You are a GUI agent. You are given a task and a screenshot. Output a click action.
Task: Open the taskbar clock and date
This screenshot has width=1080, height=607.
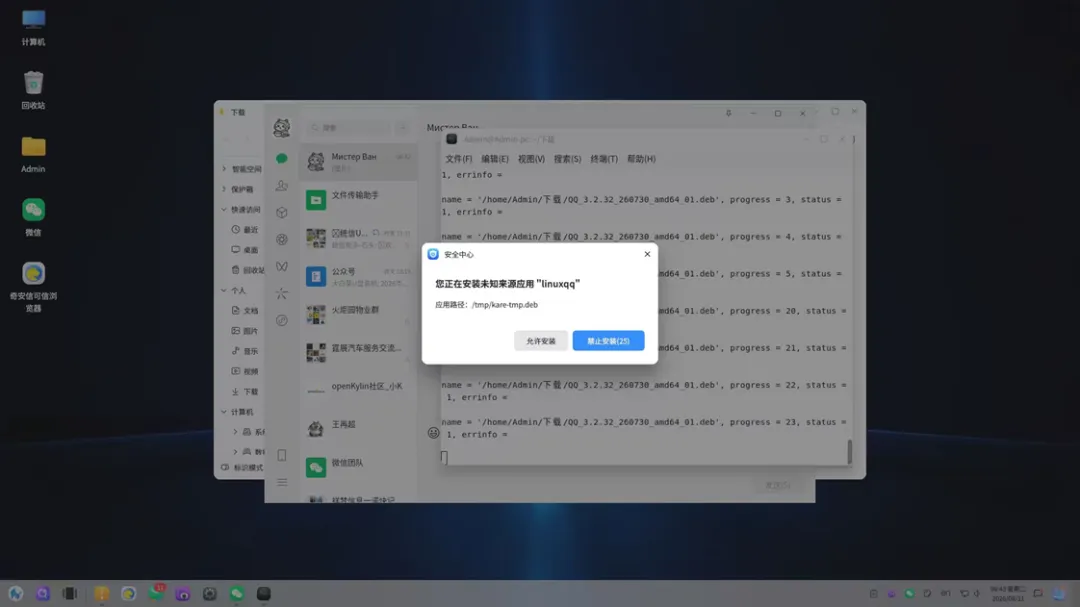point(1008,594)
